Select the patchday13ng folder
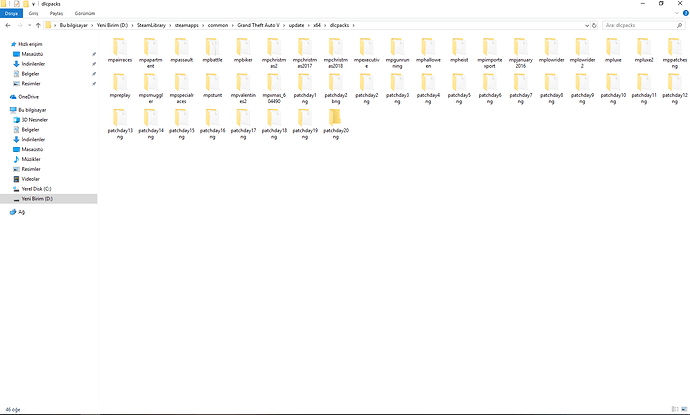The image size is (690, 415). tap(120, 124)
